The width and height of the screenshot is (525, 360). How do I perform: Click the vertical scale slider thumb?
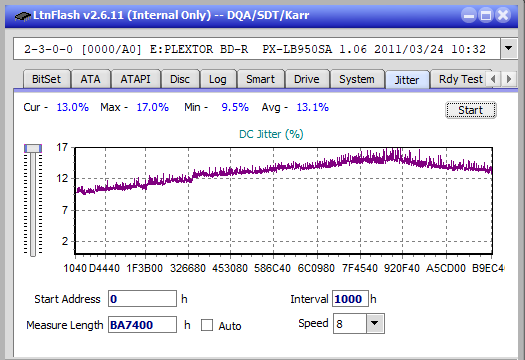33,148
